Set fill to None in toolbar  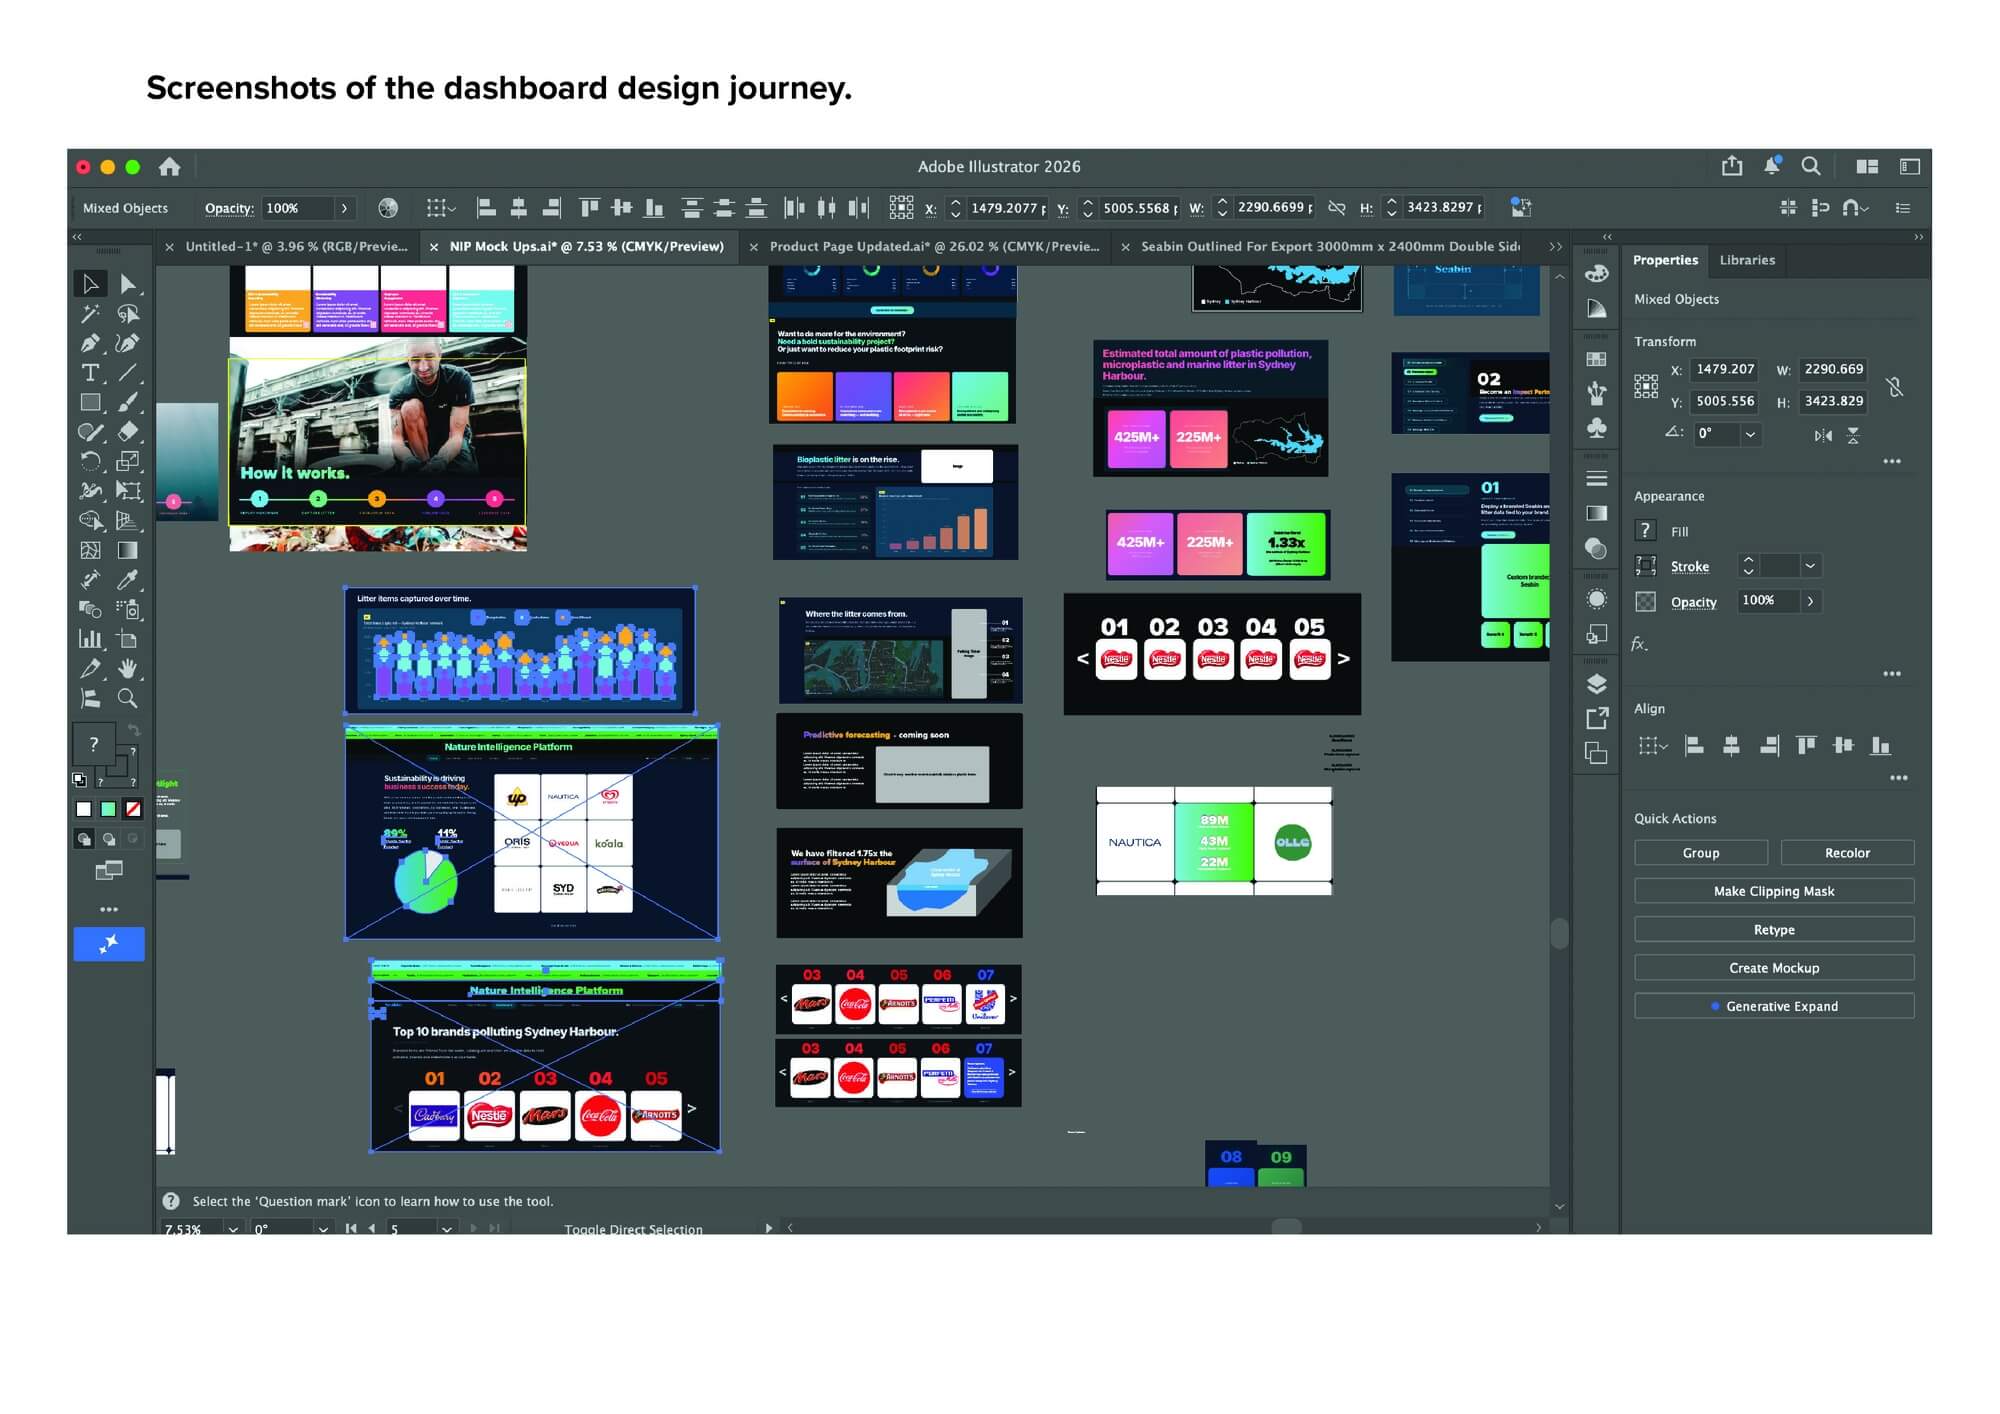(133, 809)
